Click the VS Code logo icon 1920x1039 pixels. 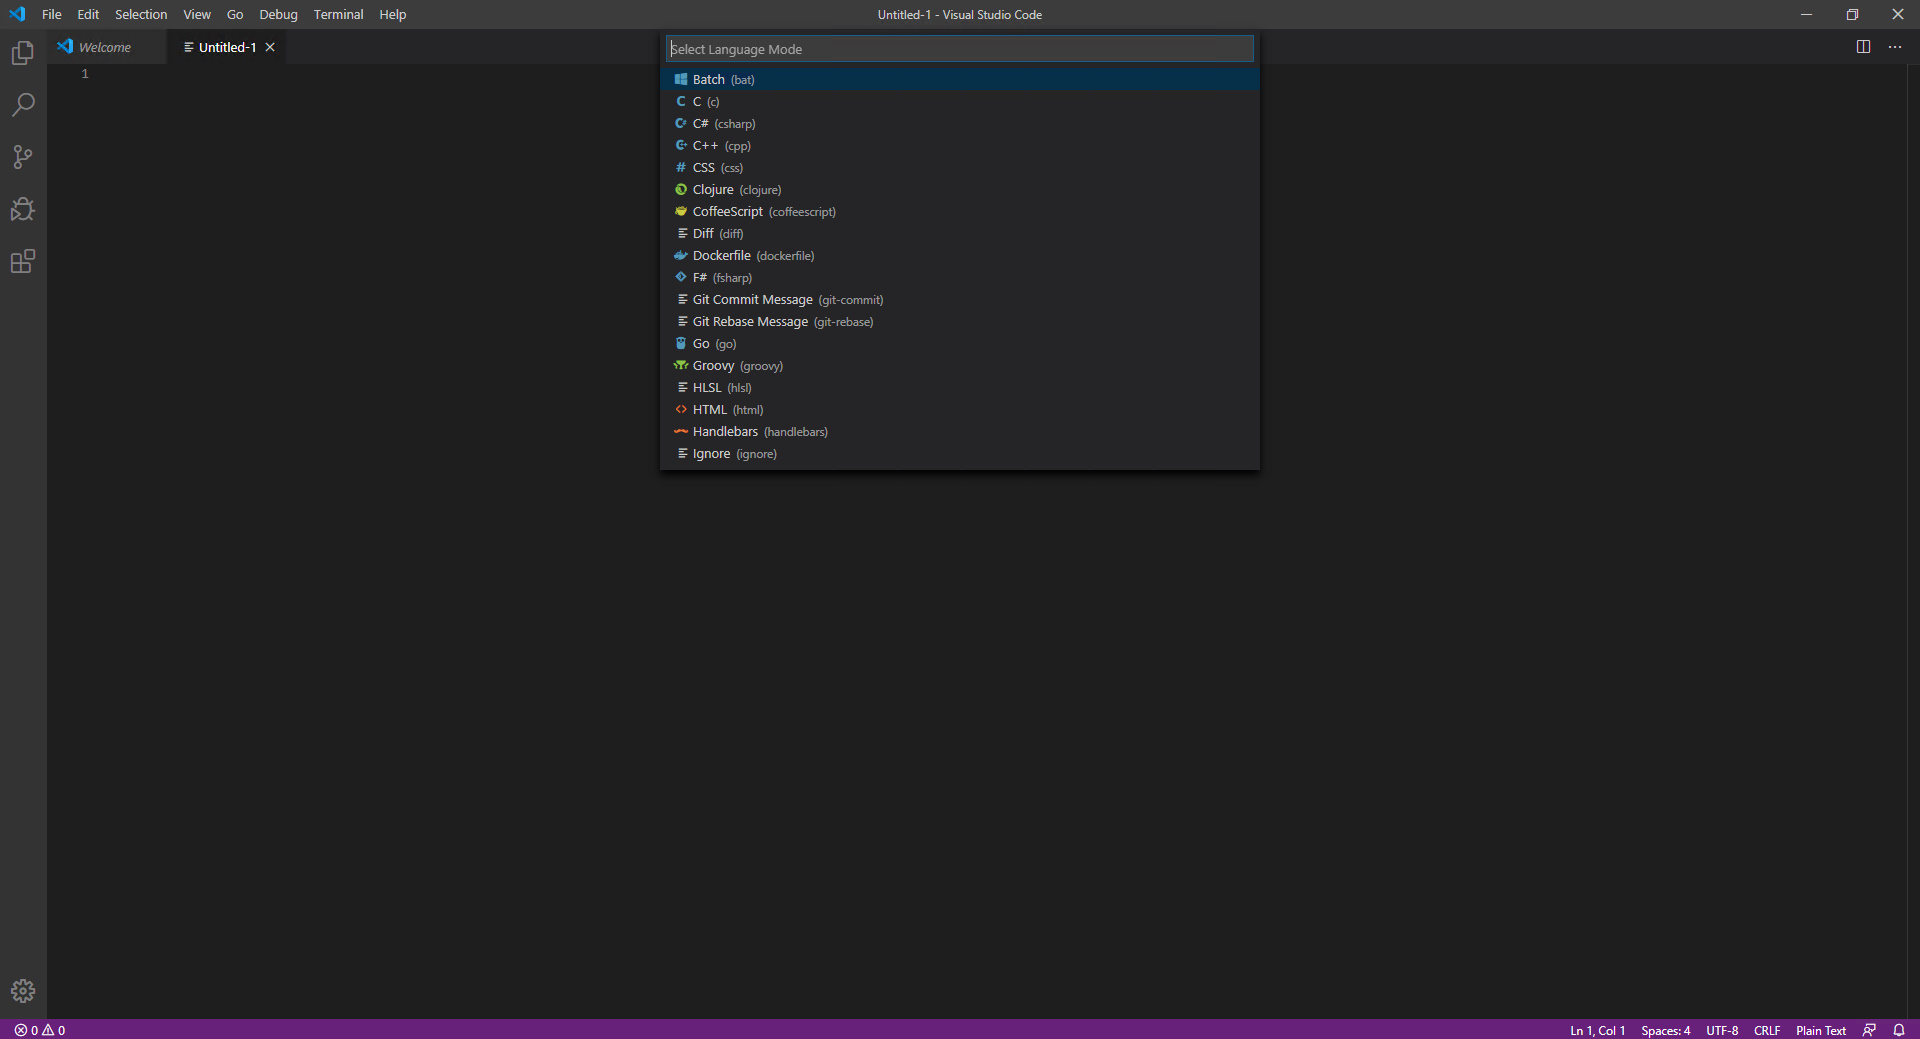17,14
